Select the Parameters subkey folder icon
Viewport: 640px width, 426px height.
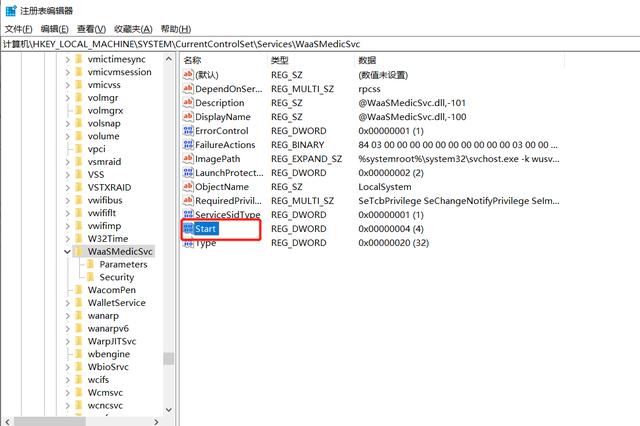click(x=91, y=264)
